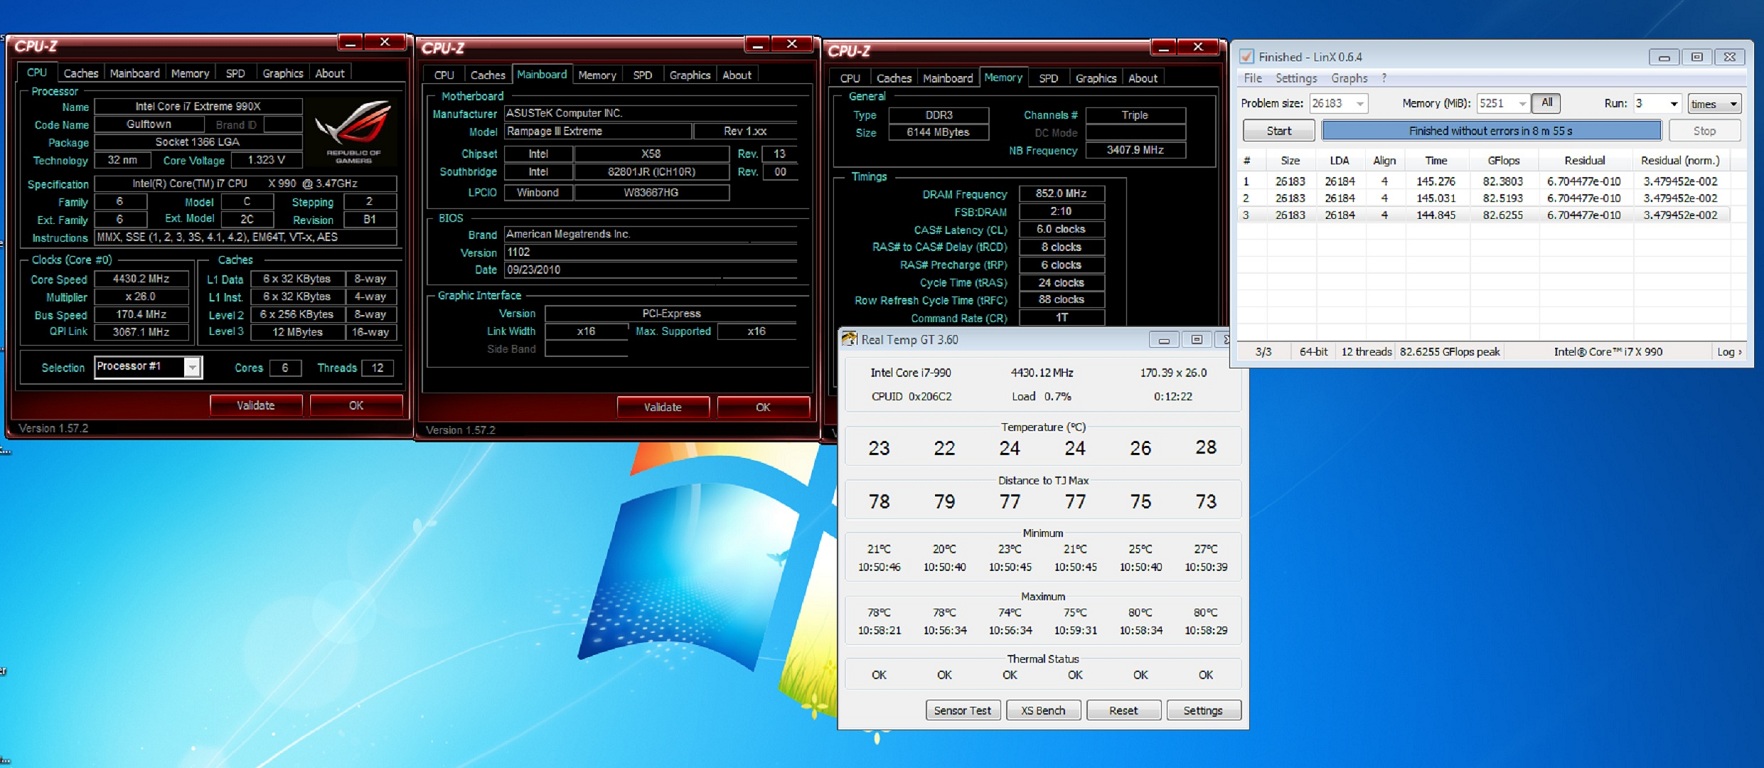1764x768 pixels.
Task: Open XS Bench in Real Temp
Action: point(1043,710)
